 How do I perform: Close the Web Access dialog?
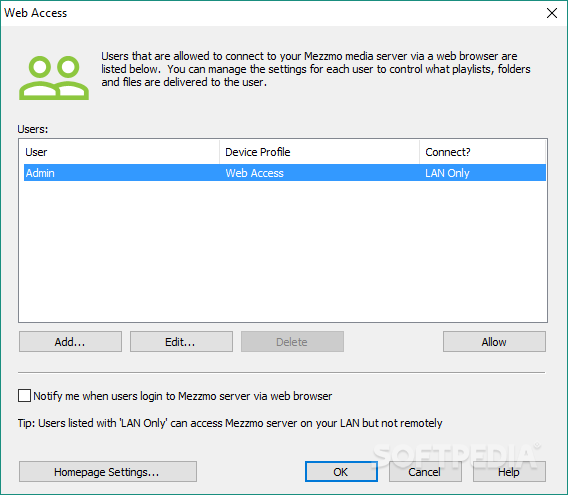click(x=552, y=13)
